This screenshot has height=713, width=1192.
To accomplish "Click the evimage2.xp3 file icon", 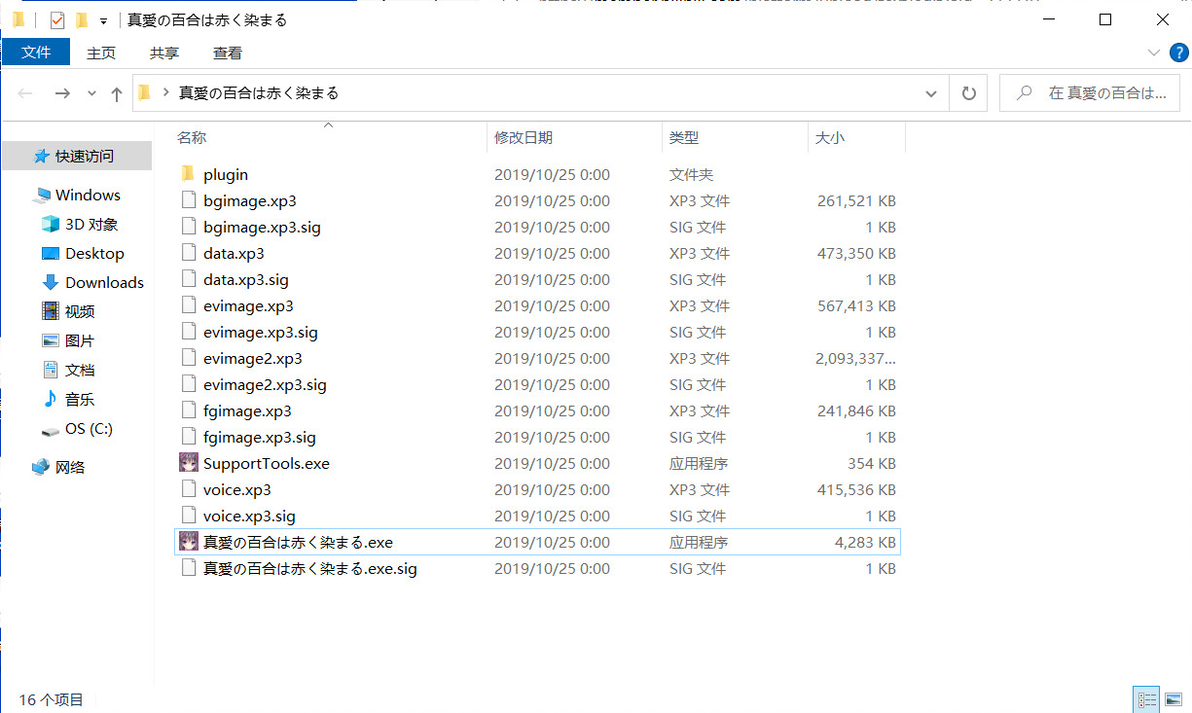I will click(x=189, y=358).
